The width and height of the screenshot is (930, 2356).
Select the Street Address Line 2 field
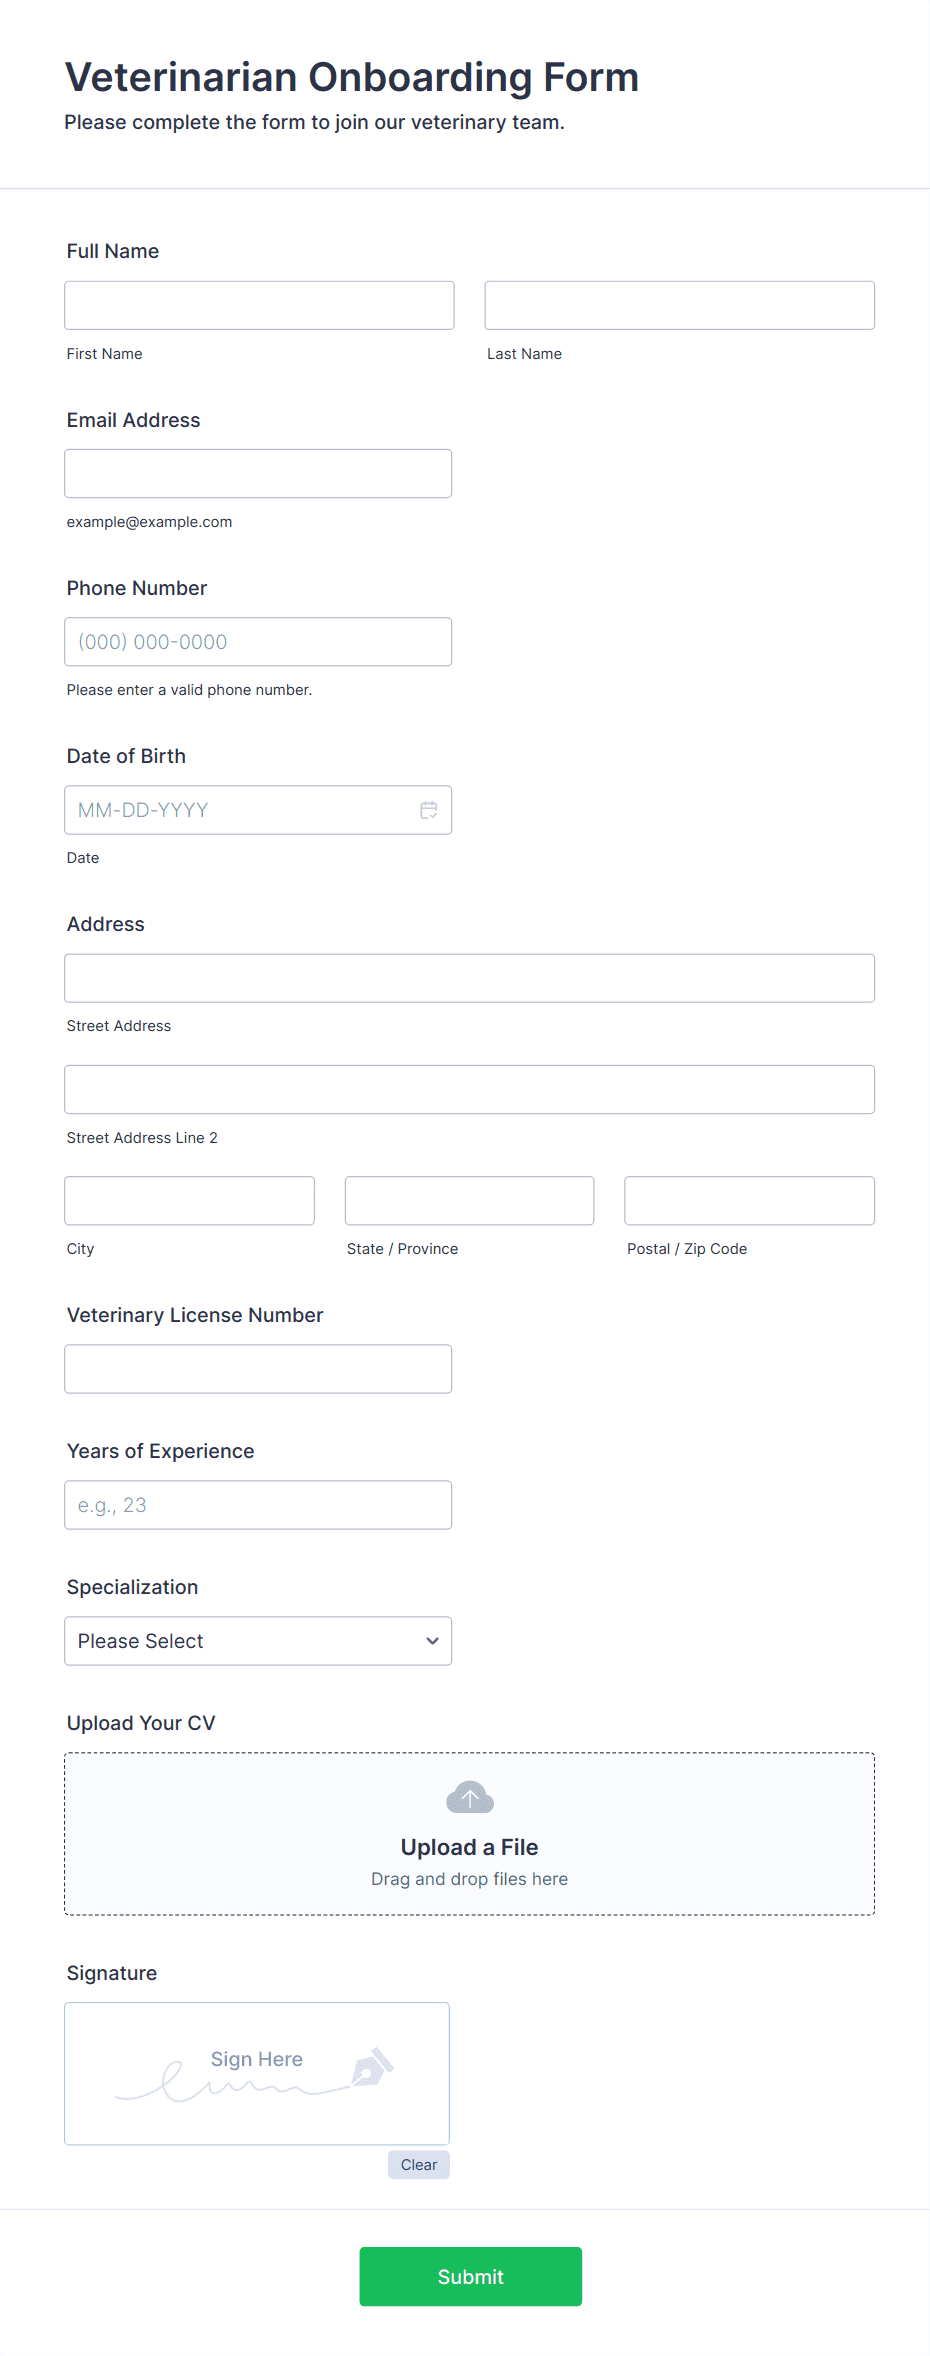point(469,1089)
